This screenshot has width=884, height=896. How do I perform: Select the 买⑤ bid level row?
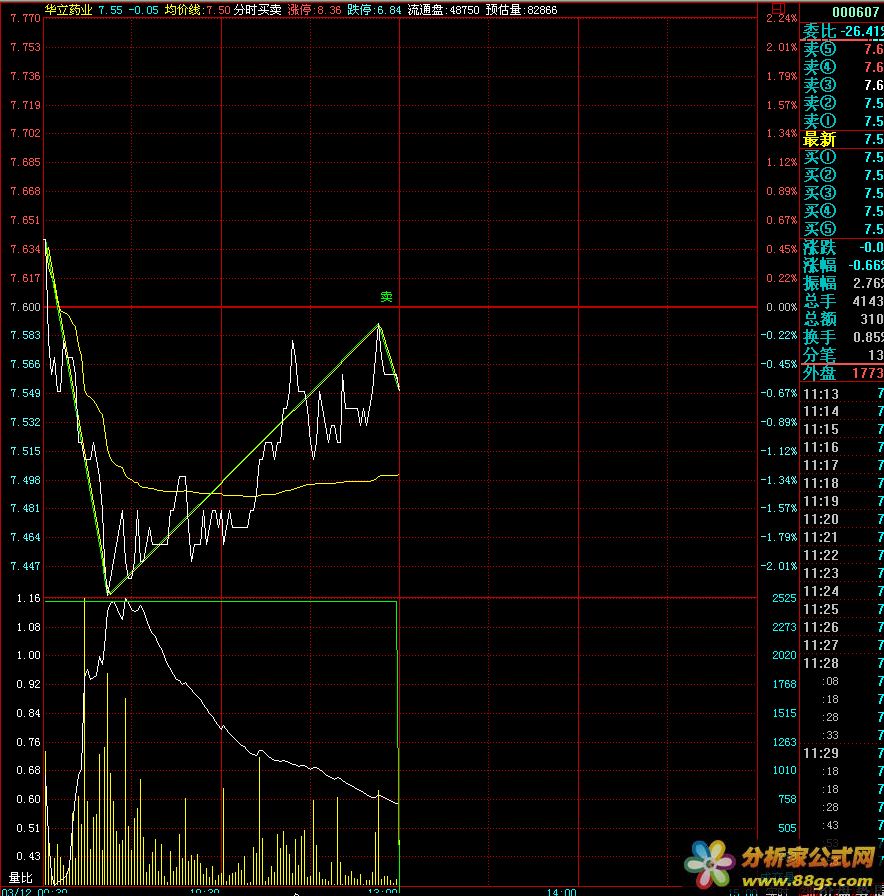click(x=842, y=229)
